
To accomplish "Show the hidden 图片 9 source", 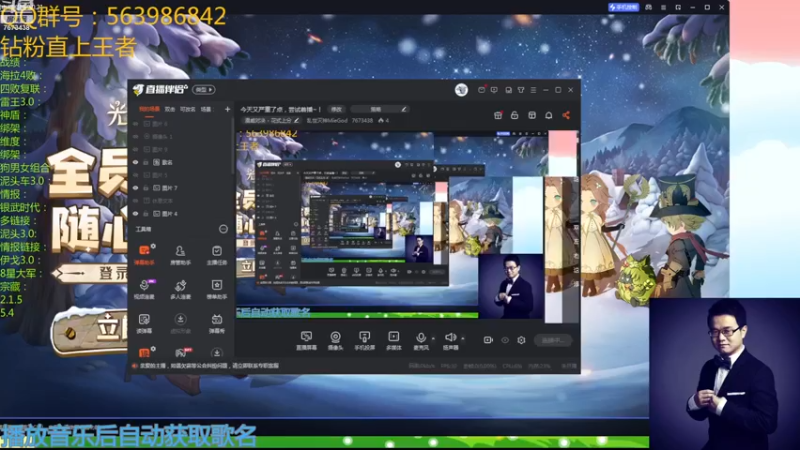I will pyautogui.click(x=135, y=149).
